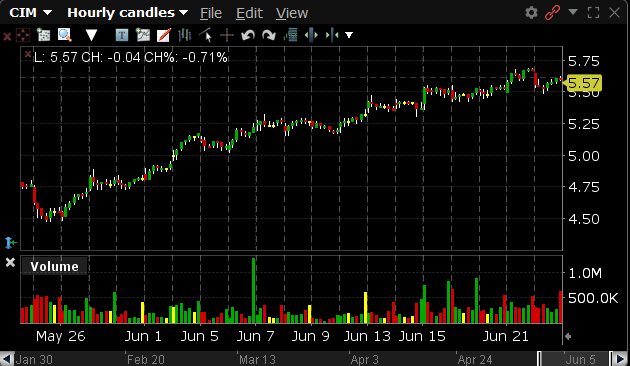This screenshot has width=630, height=366.
Task: Click the 5.00 price axis label
Action: click(x=583, y=156)
